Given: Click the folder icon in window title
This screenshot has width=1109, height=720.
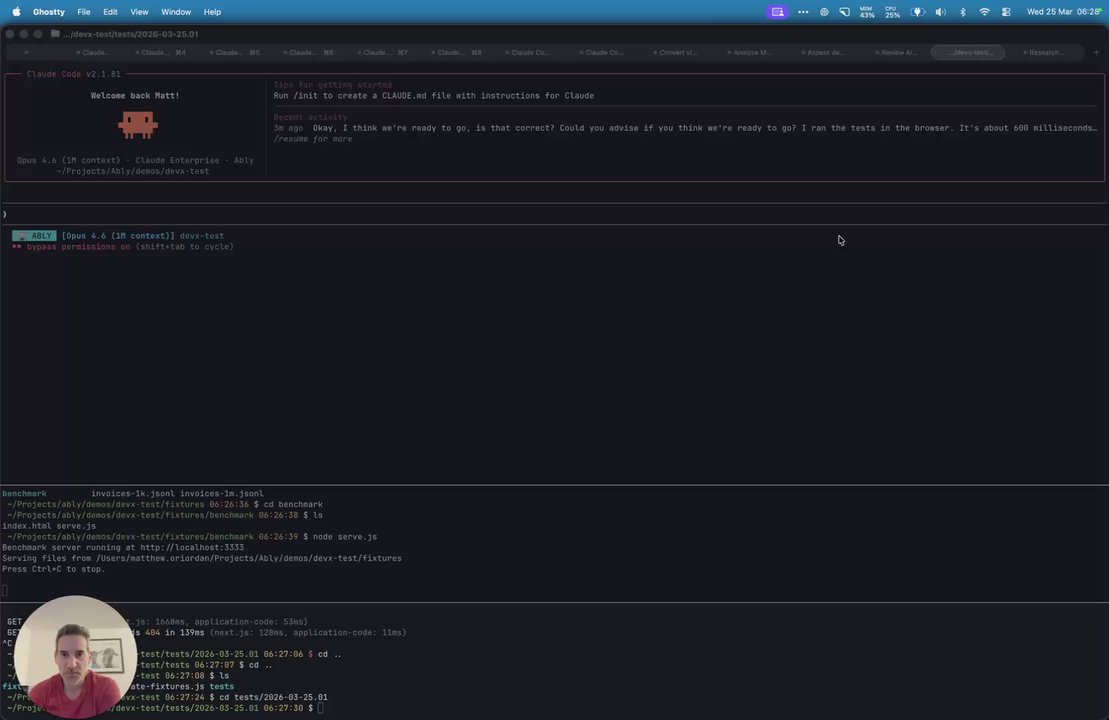Looking at the screenshot, I should pyautogui.click(x=55, y=33).
